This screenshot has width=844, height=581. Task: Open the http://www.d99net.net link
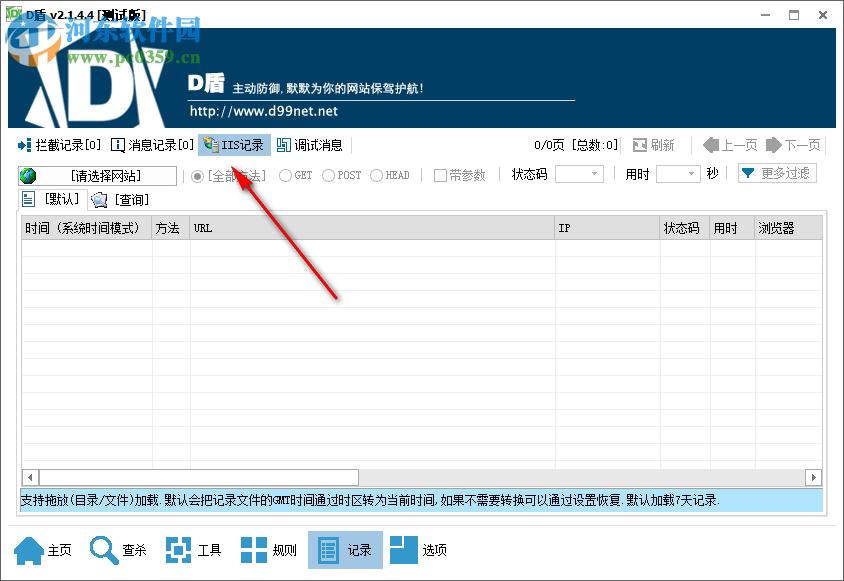pyautogui.click(x=264, y=111)
